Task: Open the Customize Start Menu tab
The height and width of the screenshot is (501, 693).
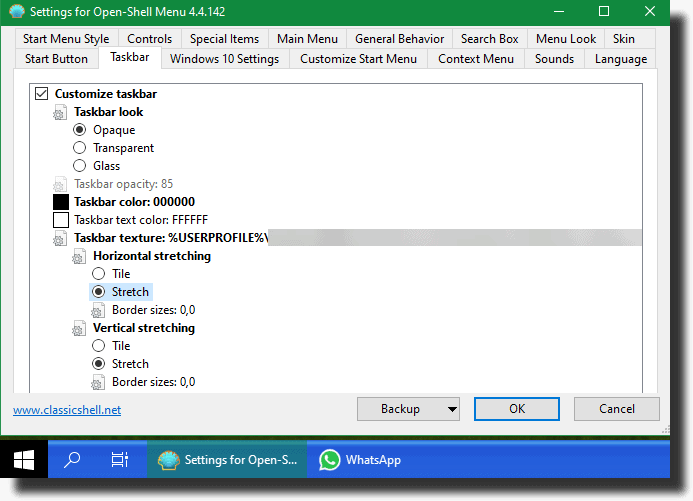Action: [358, 59]
